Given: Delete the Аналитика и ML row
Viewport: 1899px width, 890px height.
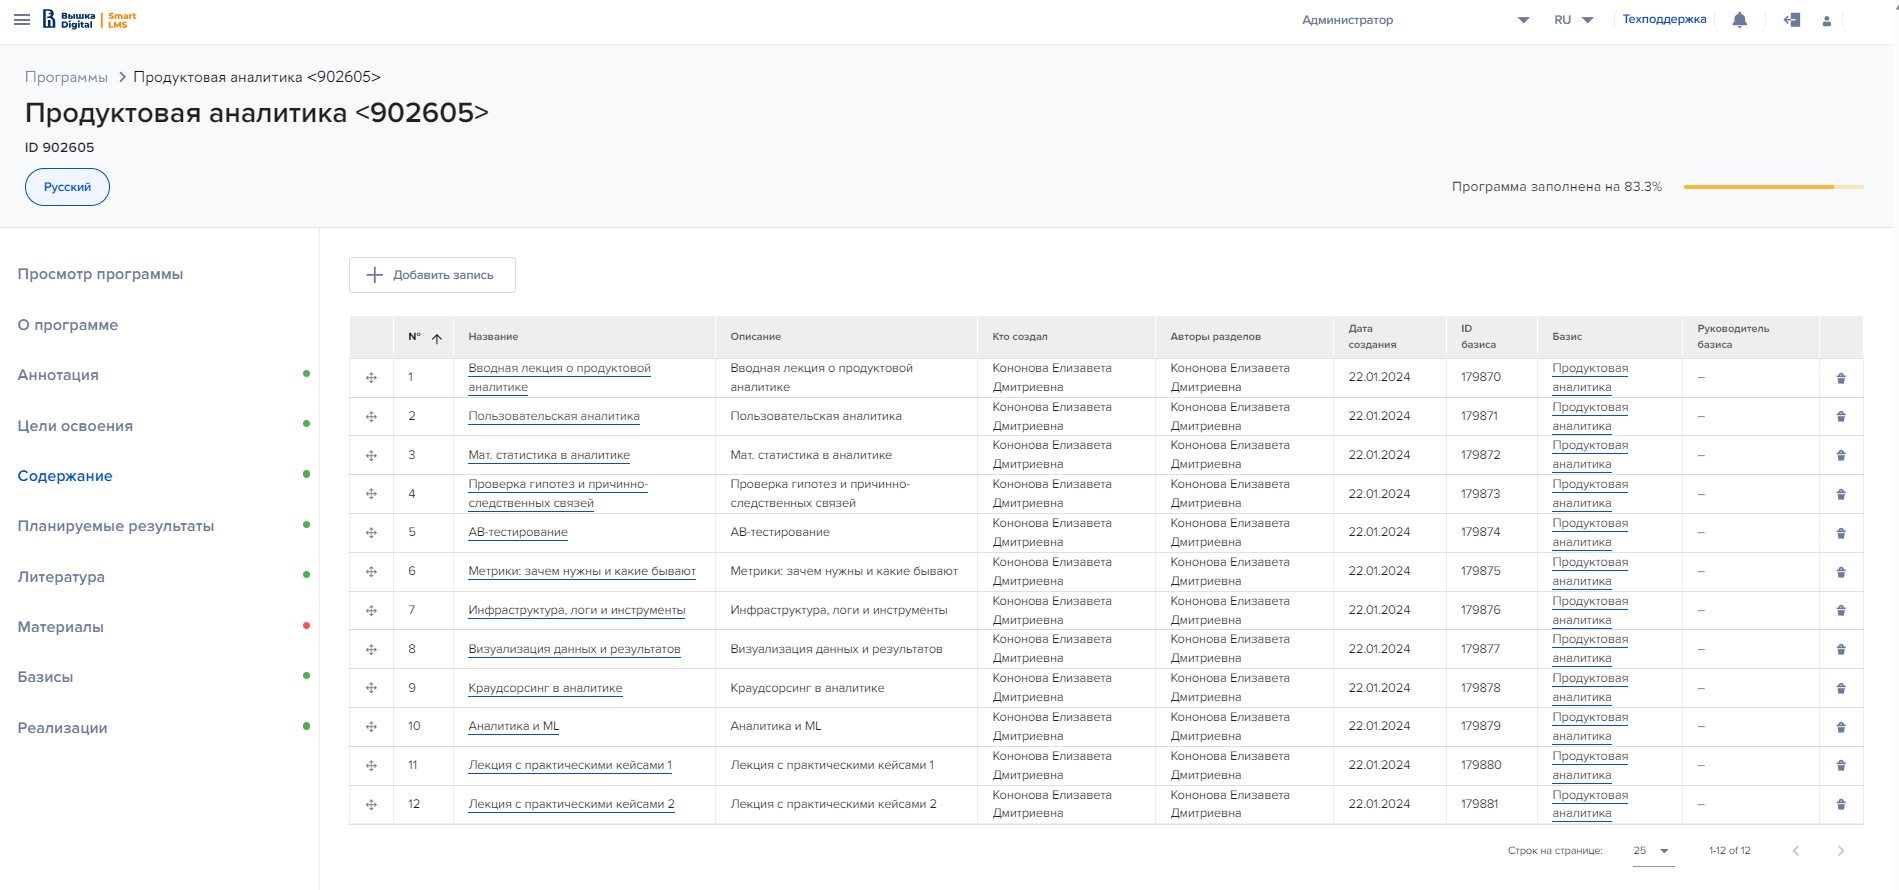Looking at the screenshot, I should (1840, 727).
